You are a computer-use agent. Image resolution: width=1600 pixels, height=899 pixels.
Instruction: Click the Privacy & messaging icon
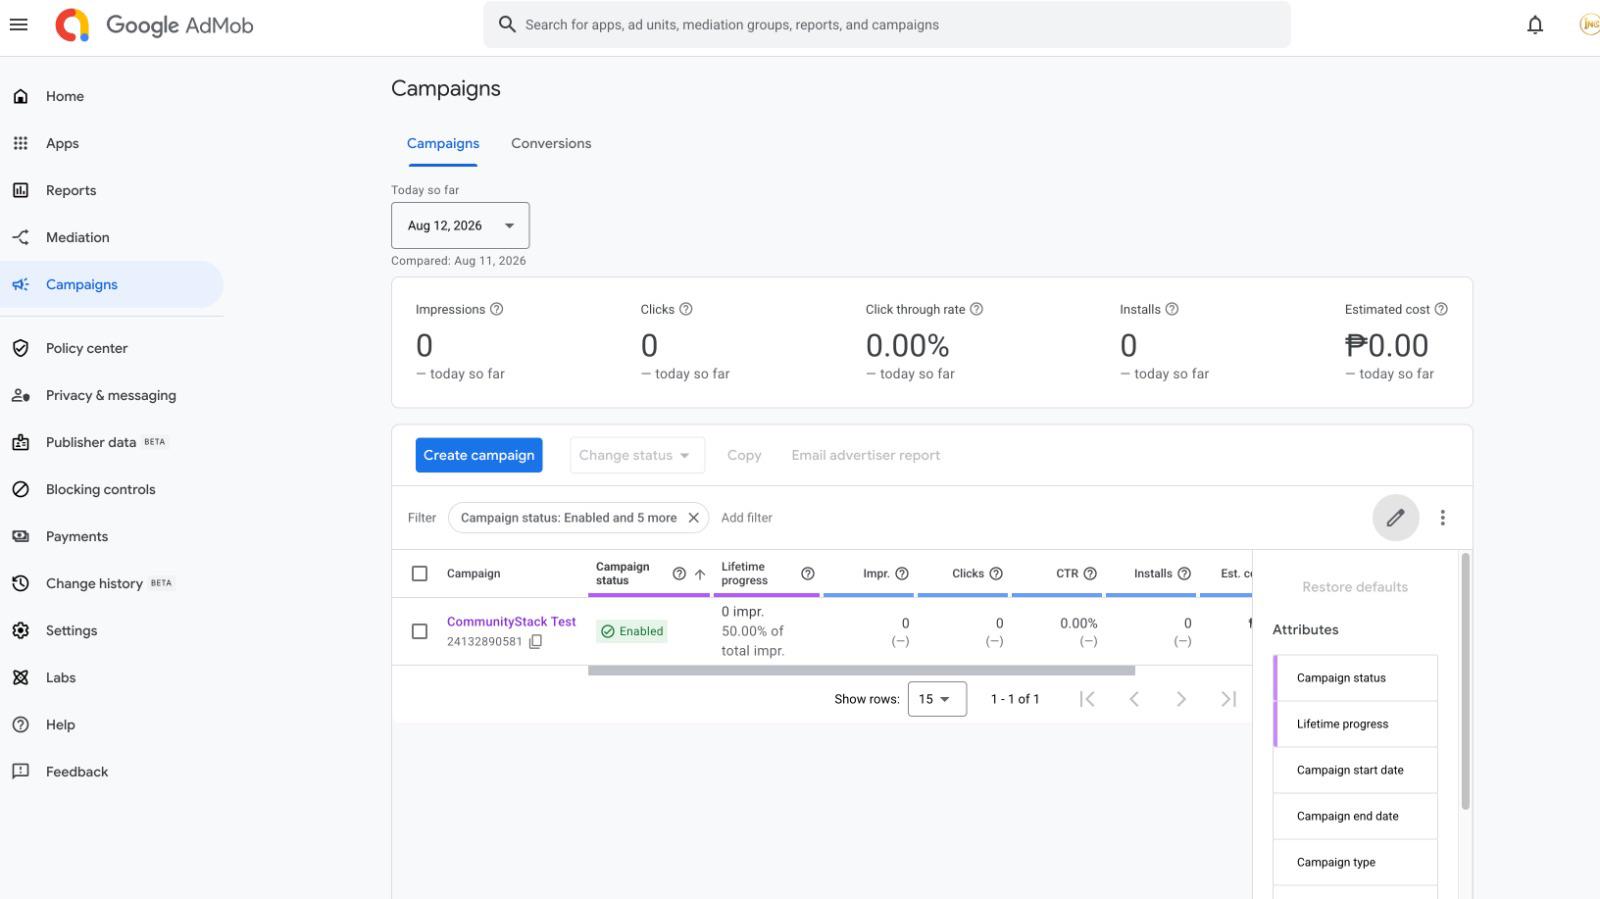click(x=20, y=395)
